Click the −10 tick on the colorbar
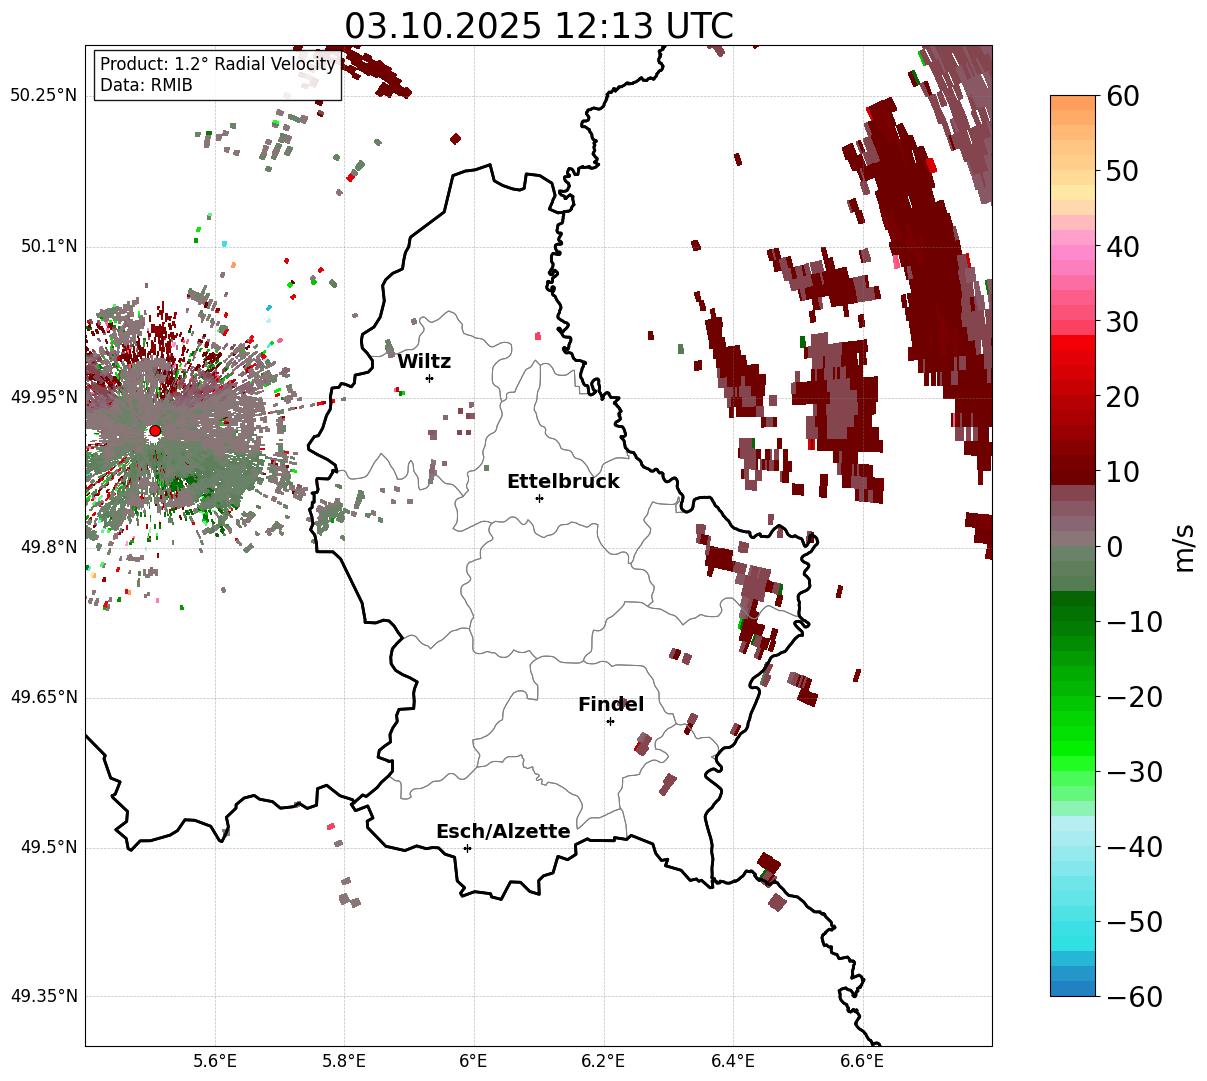1207x1081 pixels. 1133,621
